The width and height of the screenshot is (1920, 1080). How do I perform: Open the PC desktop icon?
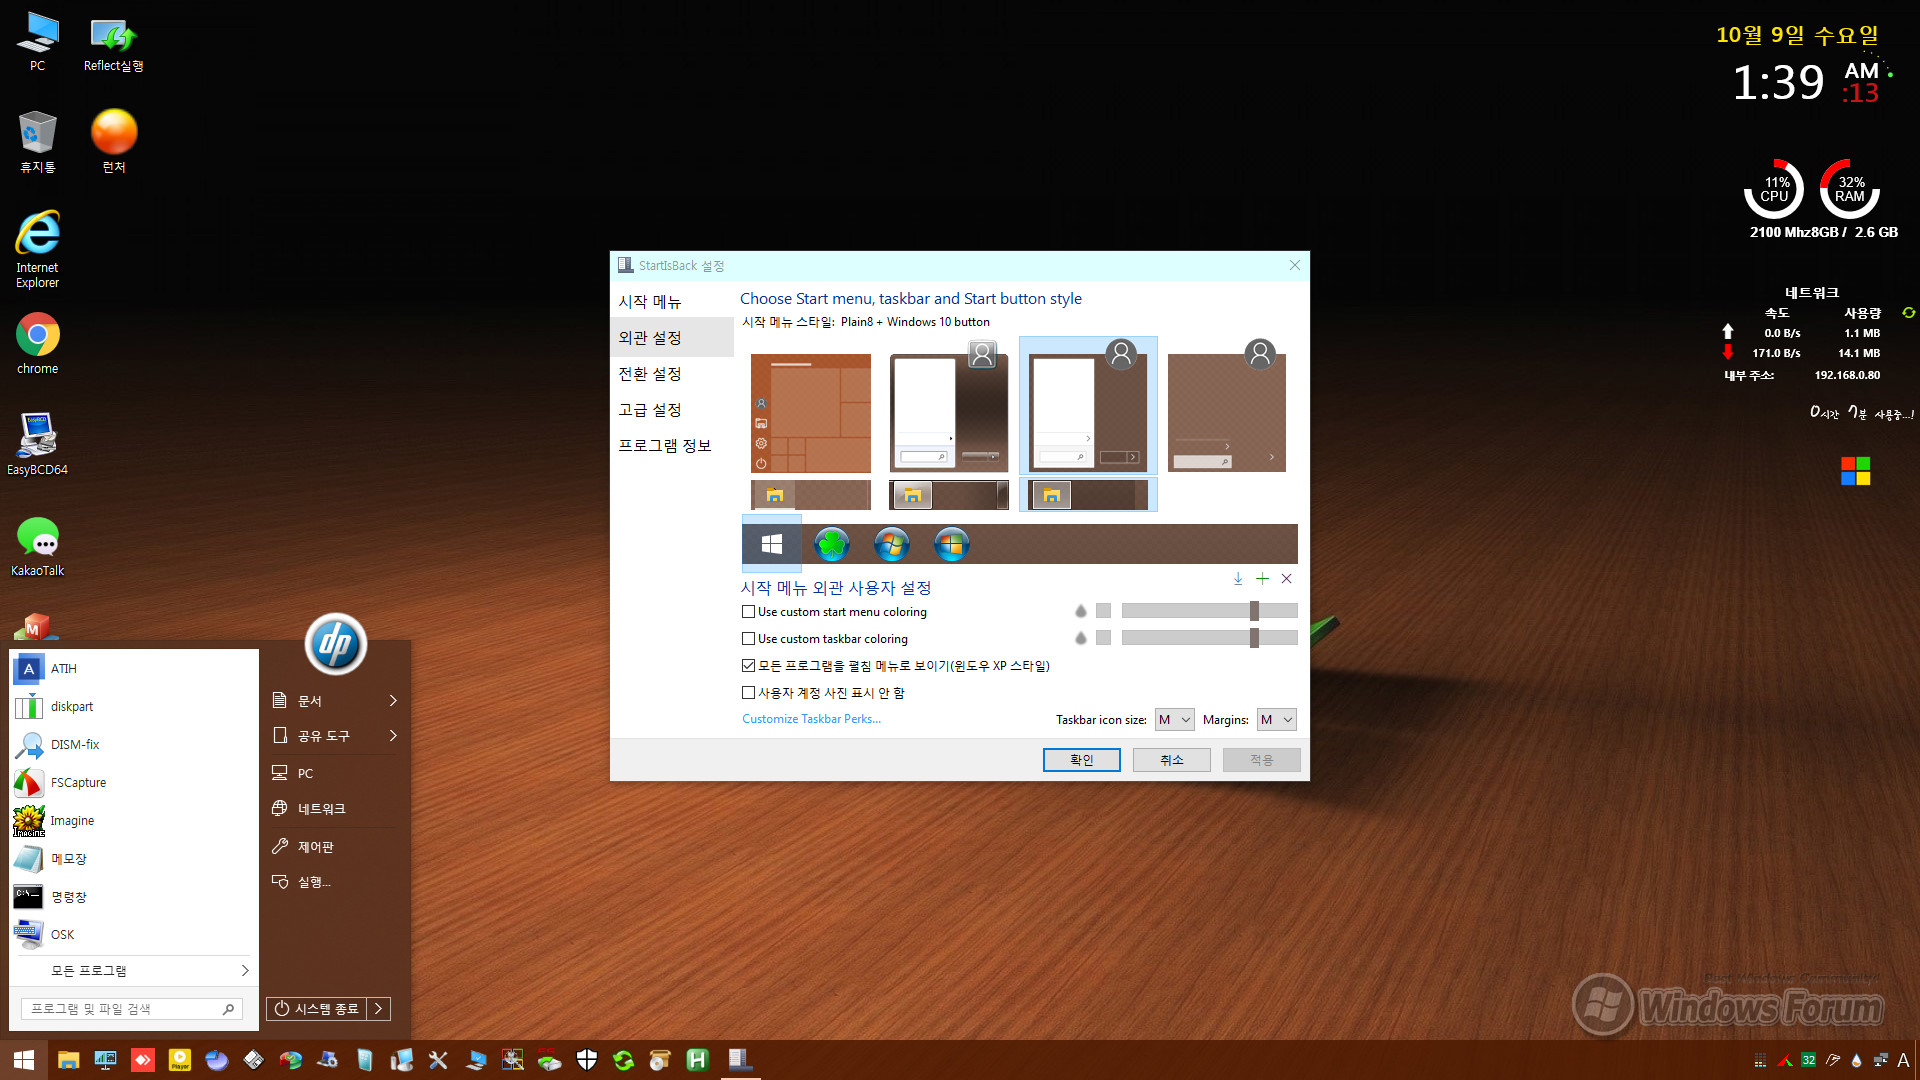point(38,43)
